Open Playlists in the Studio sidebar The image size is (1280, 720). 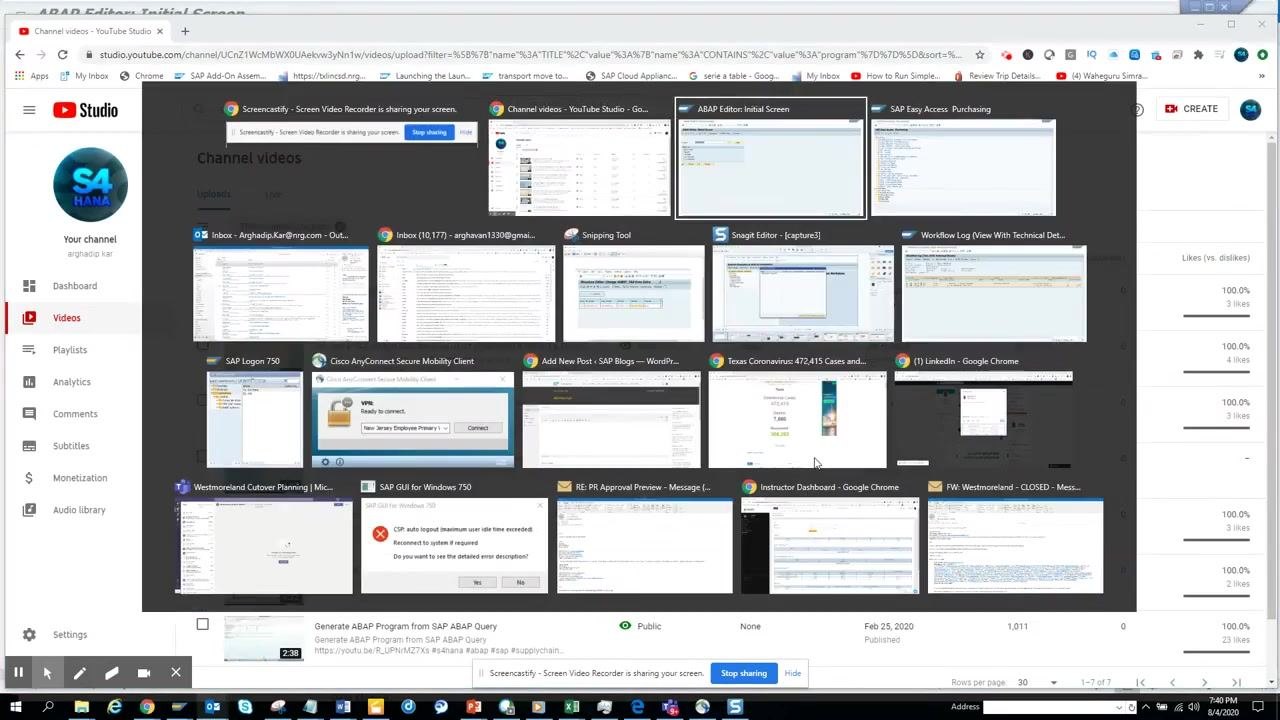pyautogui.click(x=70, y=350)
